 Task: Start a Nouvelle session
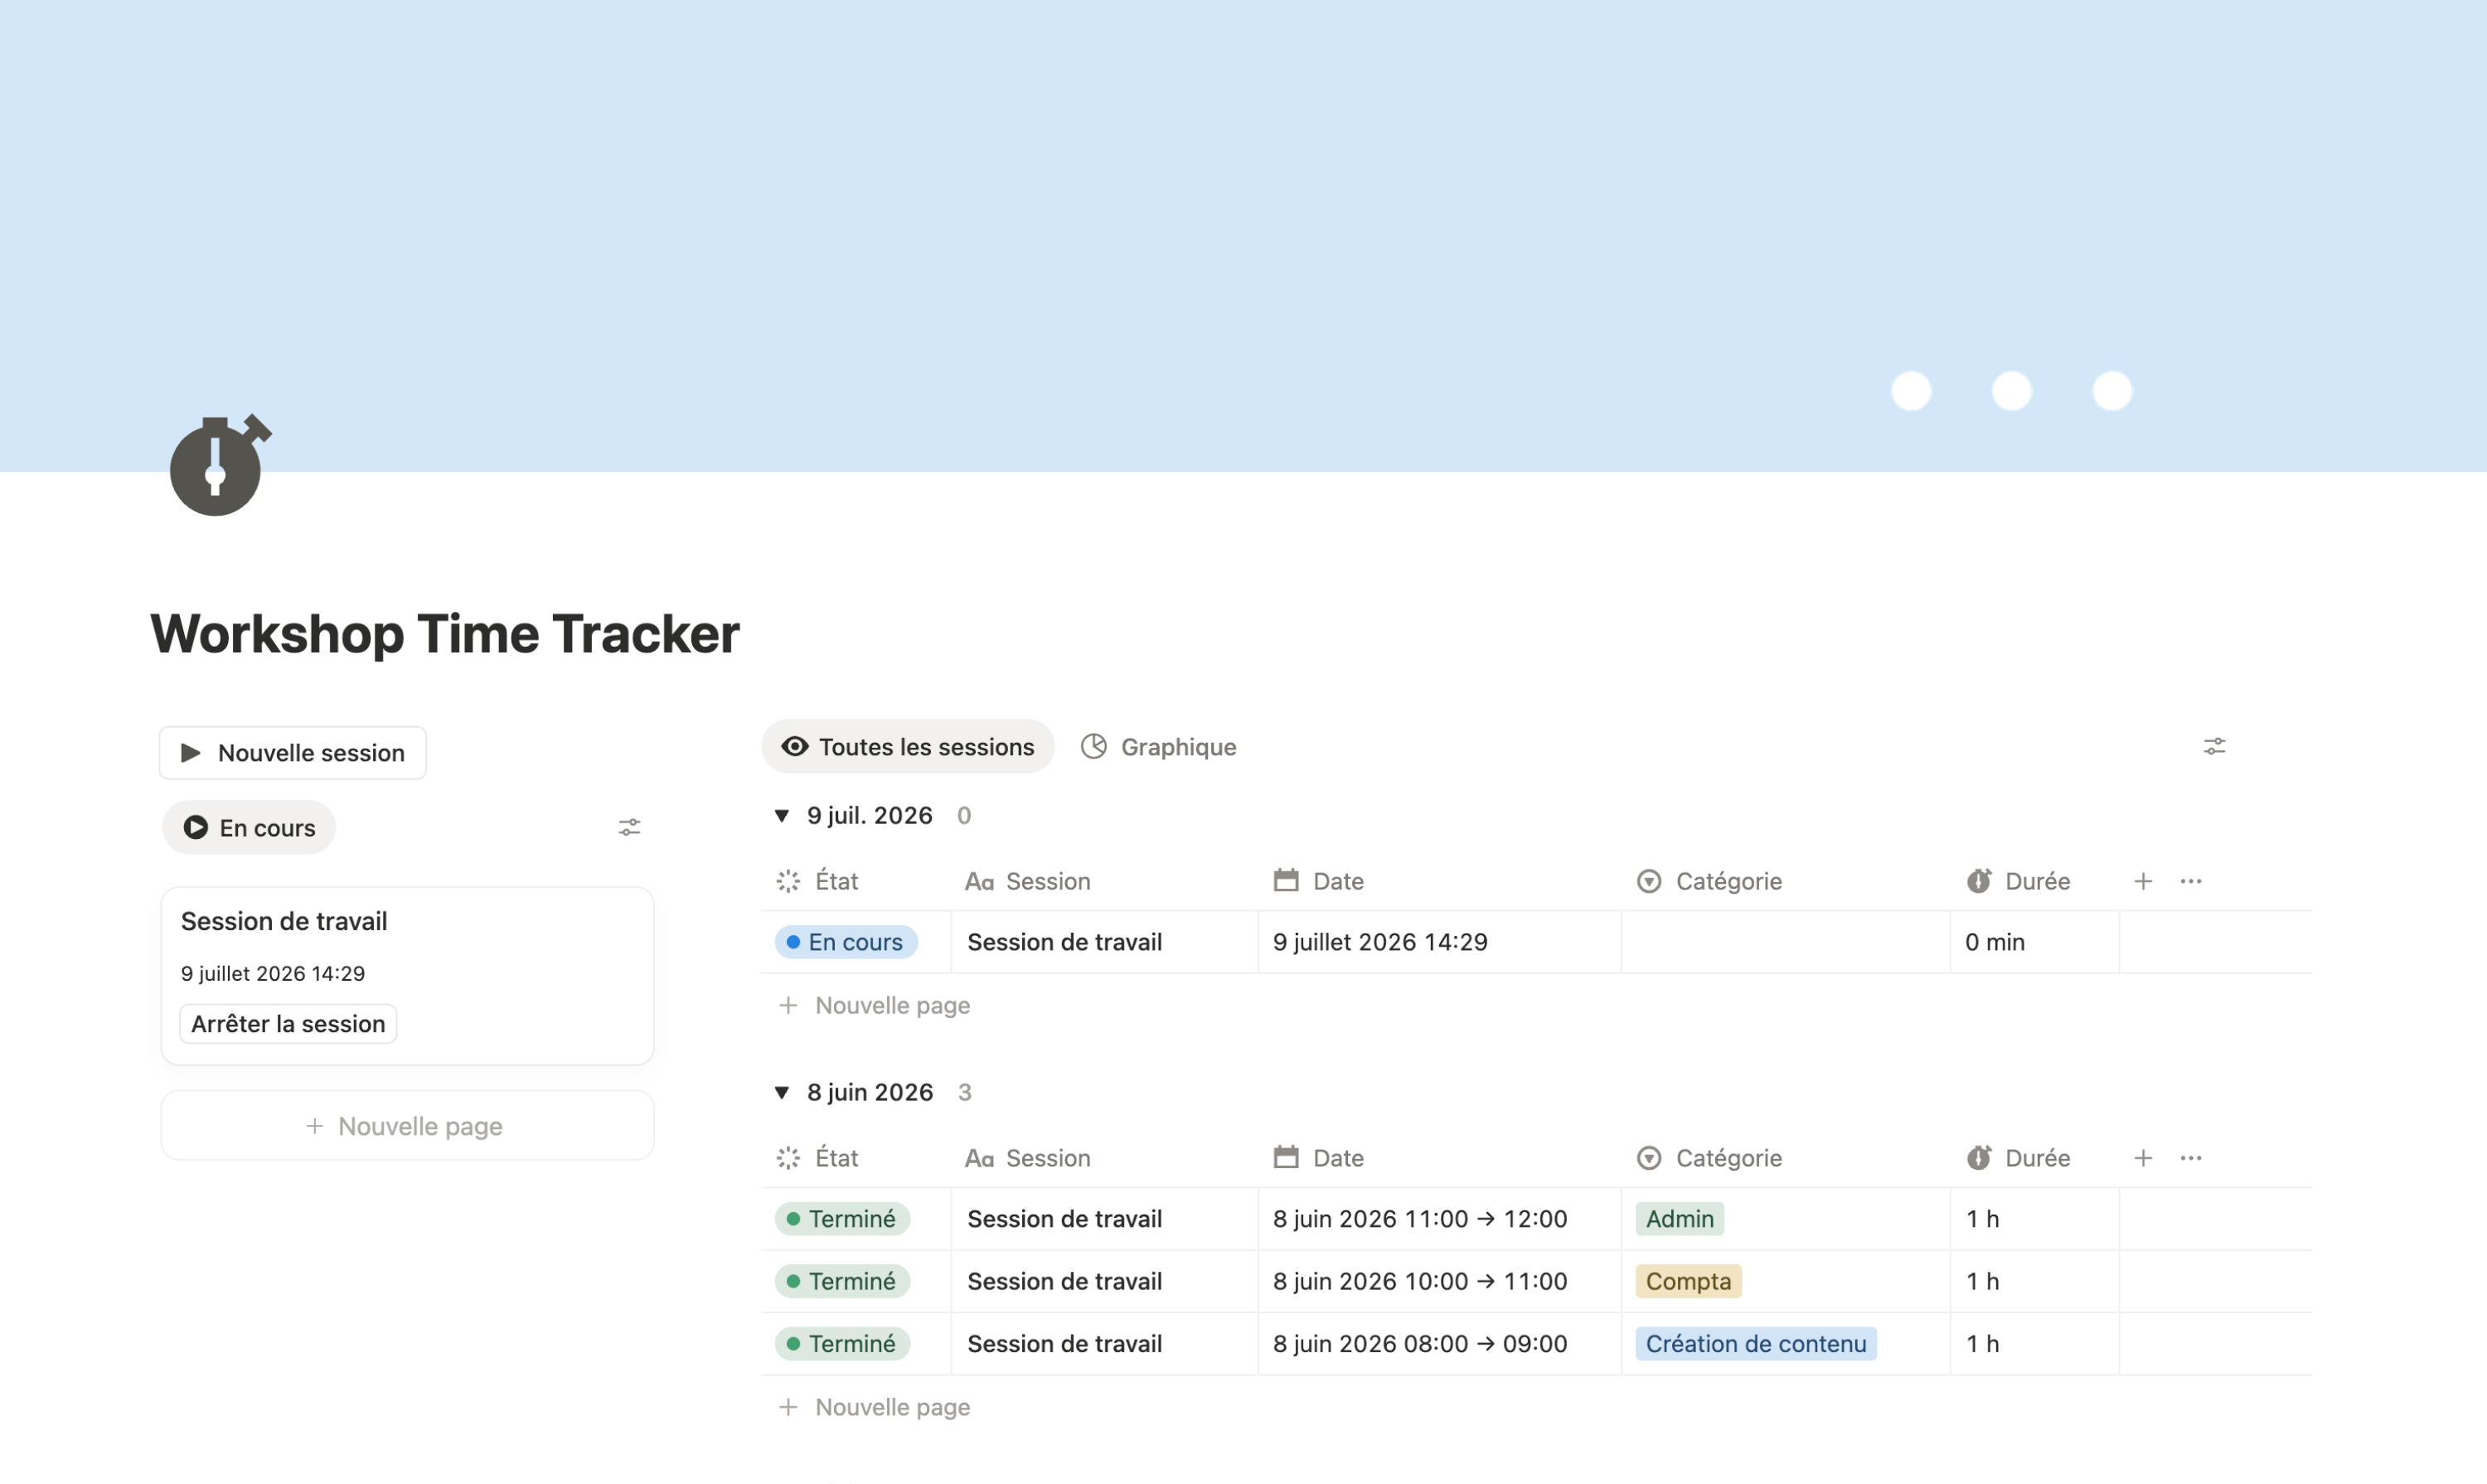292,753
